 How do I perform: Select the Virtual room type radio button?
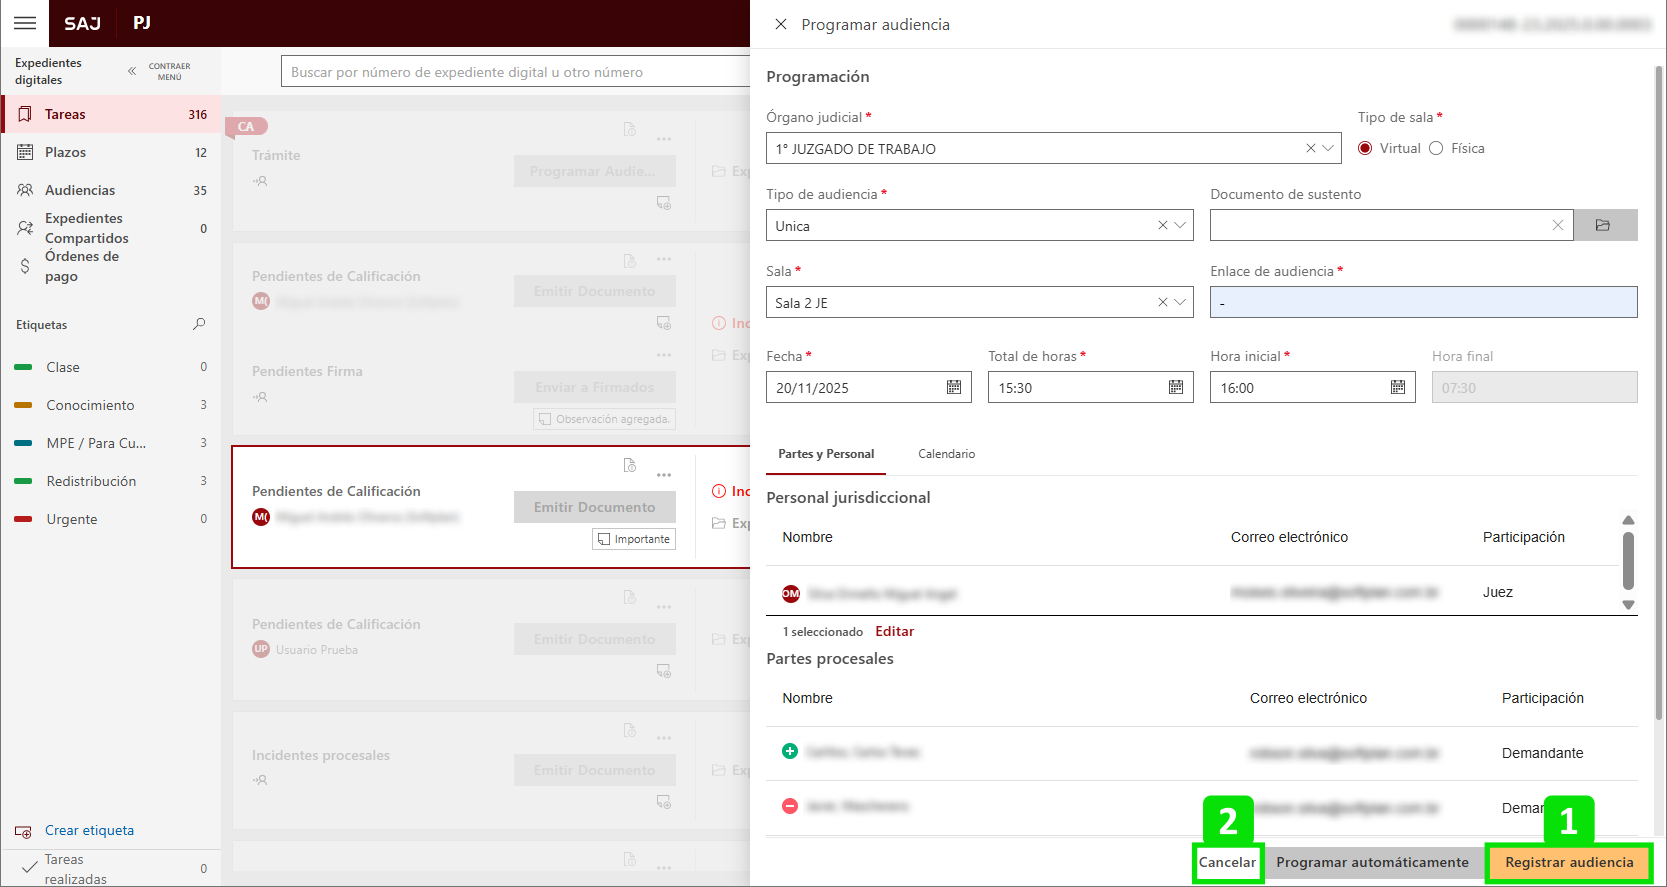click(x=1365, y=148)
